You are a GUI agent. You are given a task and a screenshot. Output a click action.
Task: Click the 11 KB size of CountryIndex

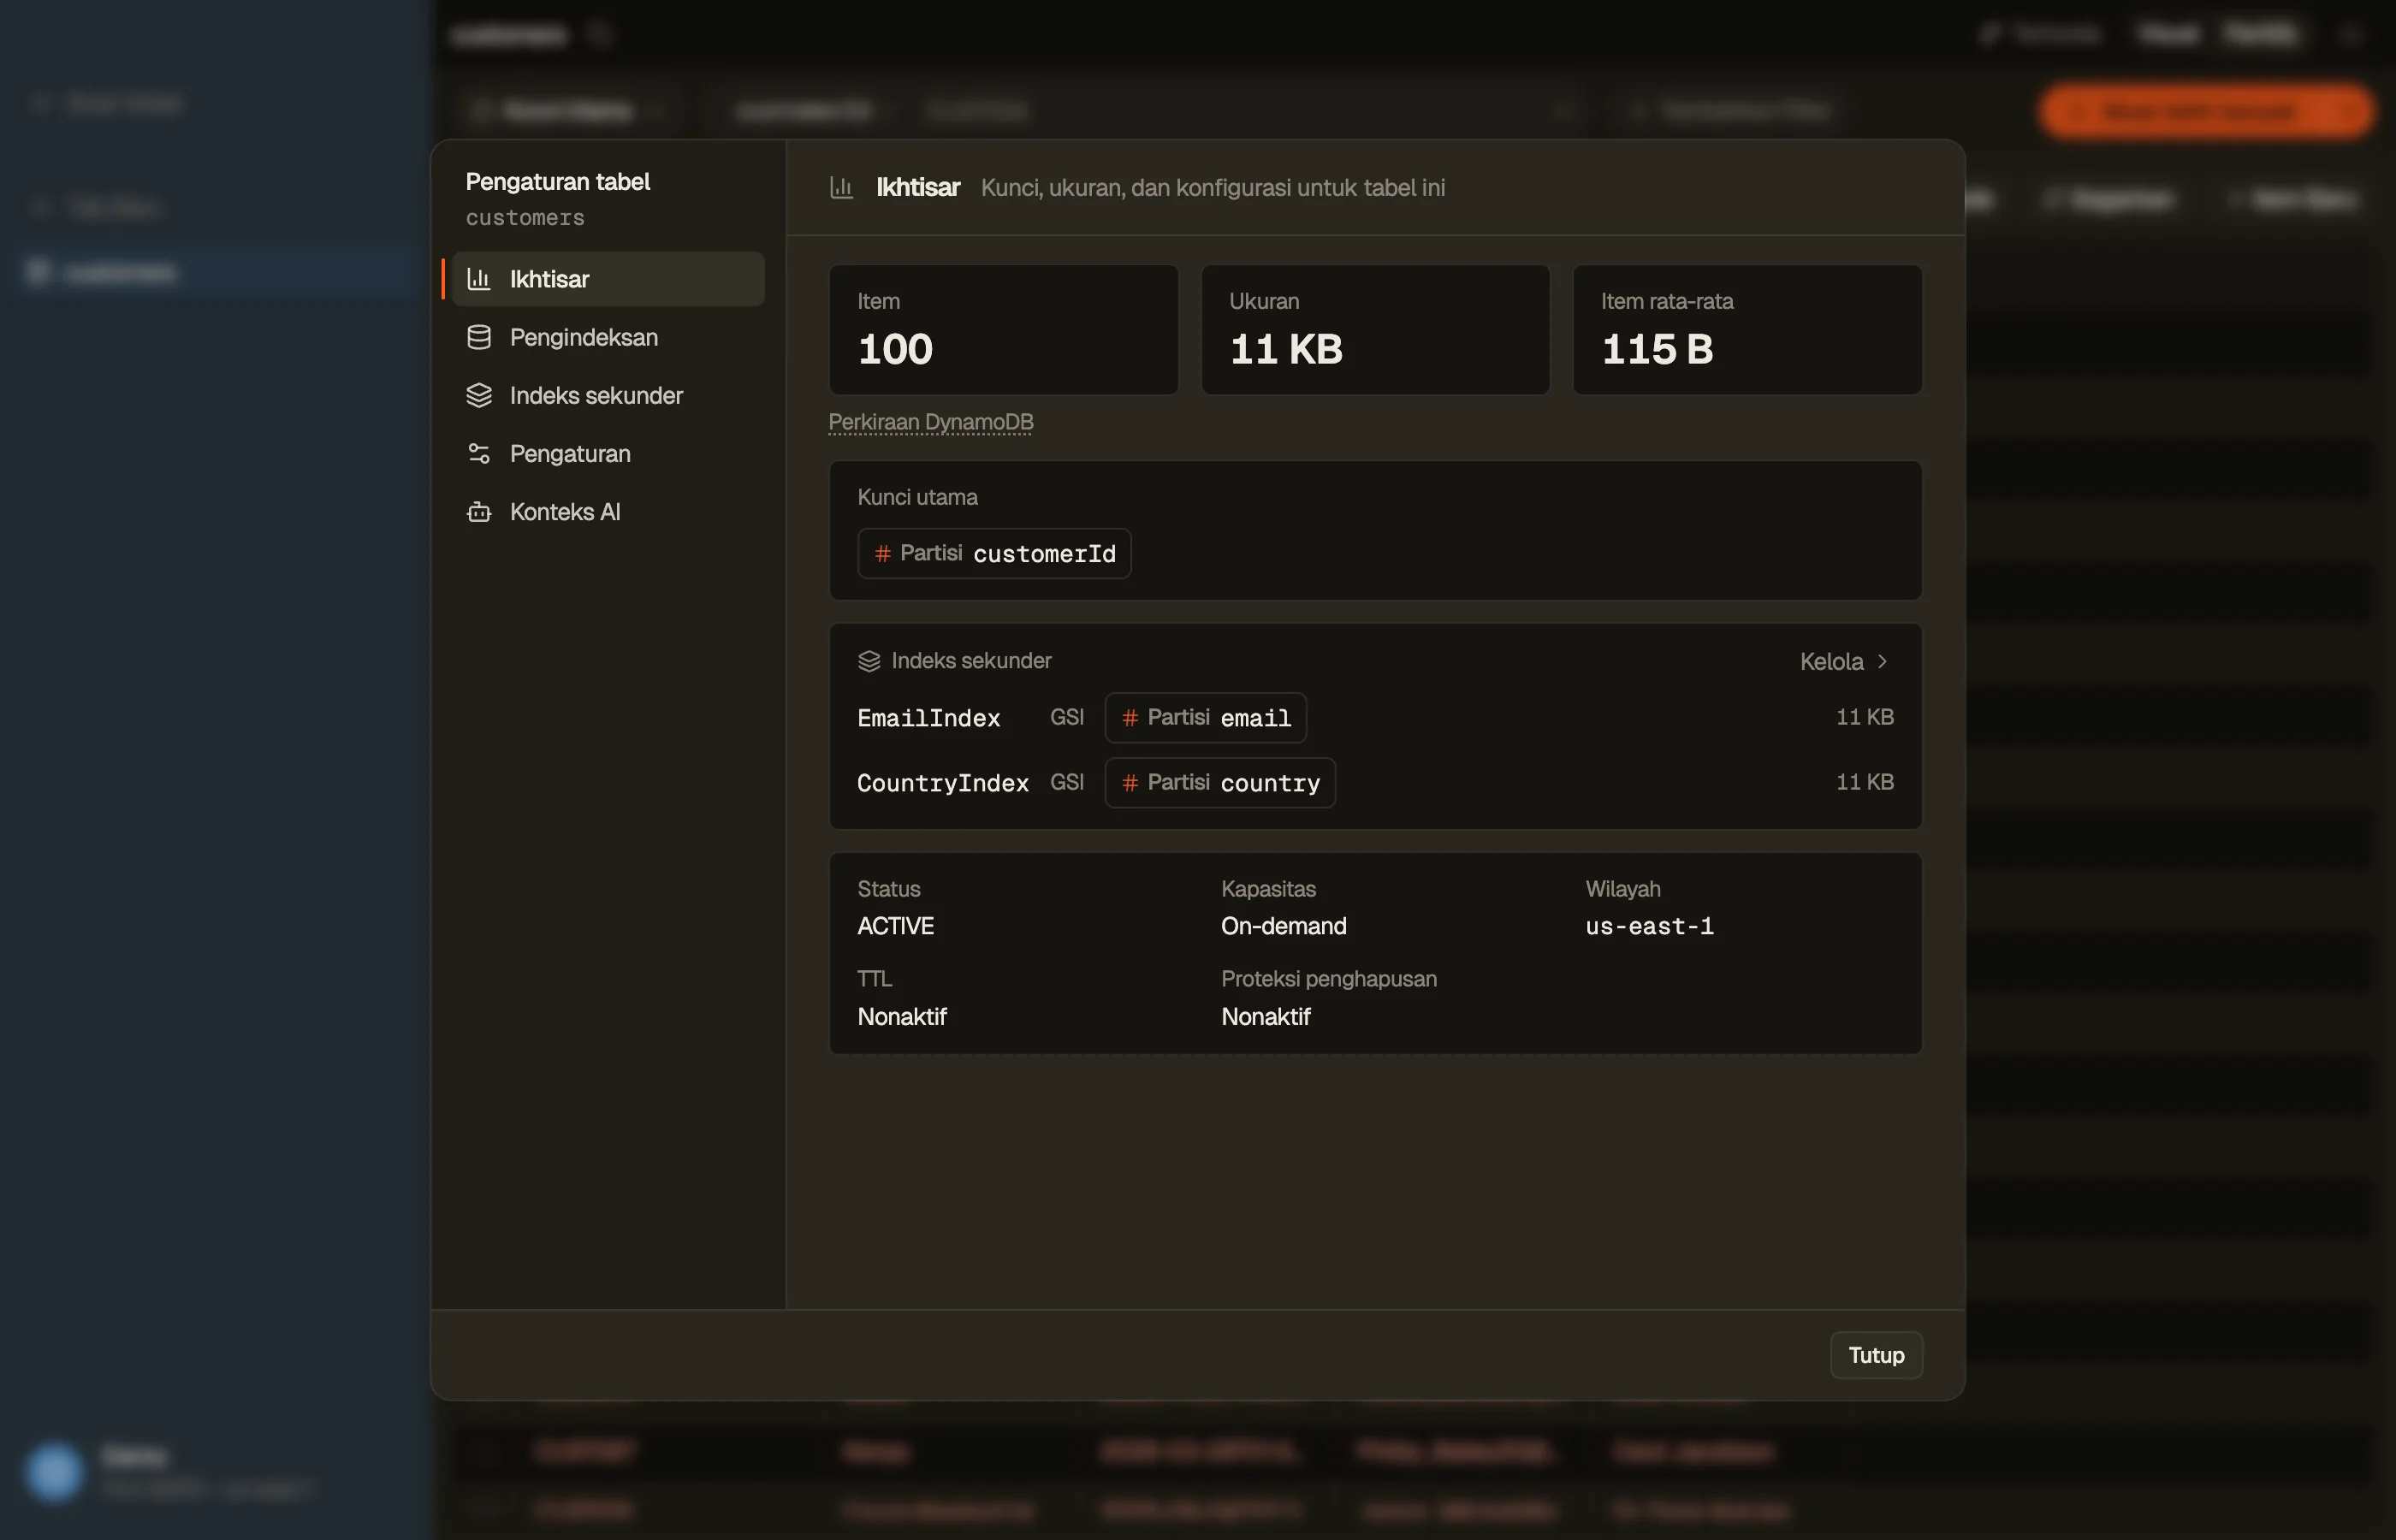pyautogui.click(x=1864, y=782)
